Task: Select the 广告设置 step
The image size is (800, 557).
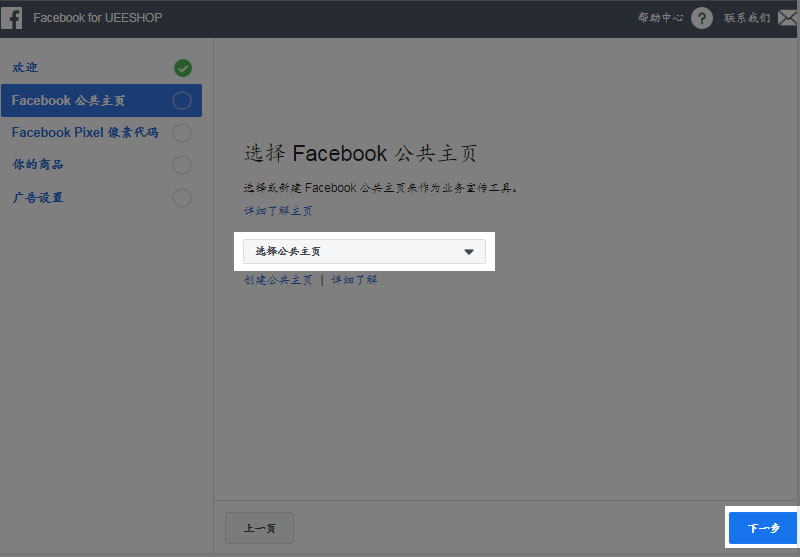Action: 38,197
